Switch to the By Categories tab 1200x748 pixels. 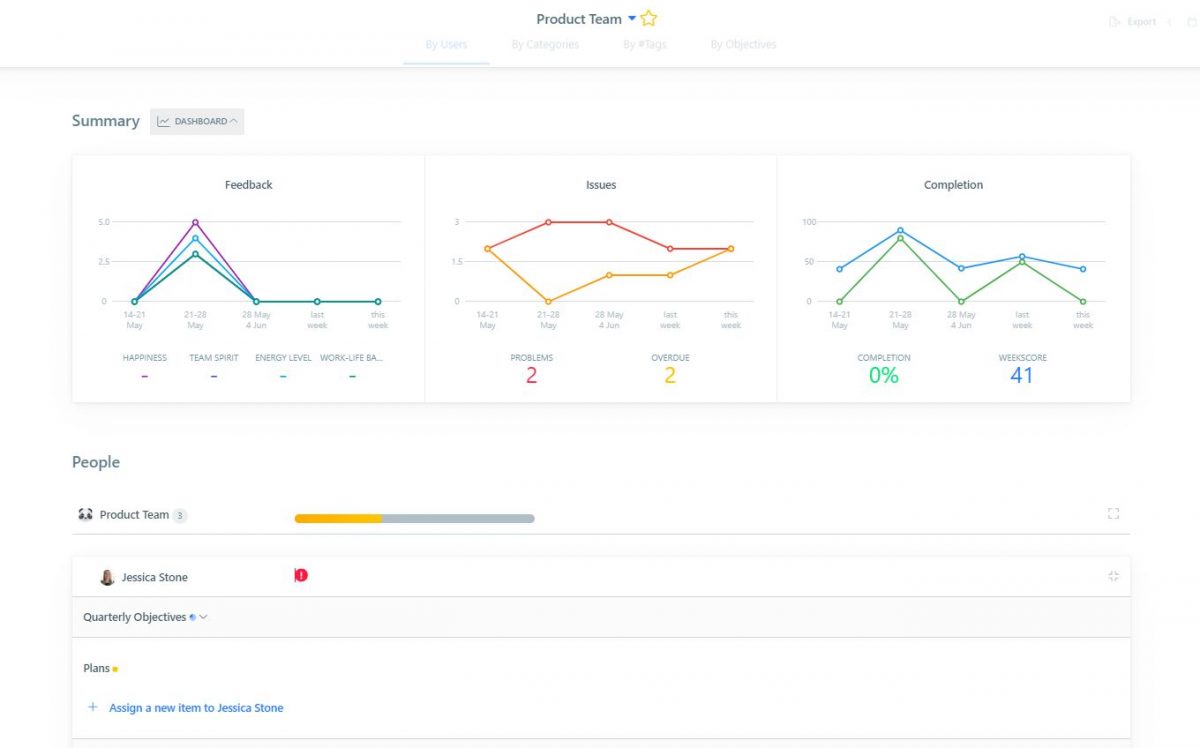tap(545, 44)
